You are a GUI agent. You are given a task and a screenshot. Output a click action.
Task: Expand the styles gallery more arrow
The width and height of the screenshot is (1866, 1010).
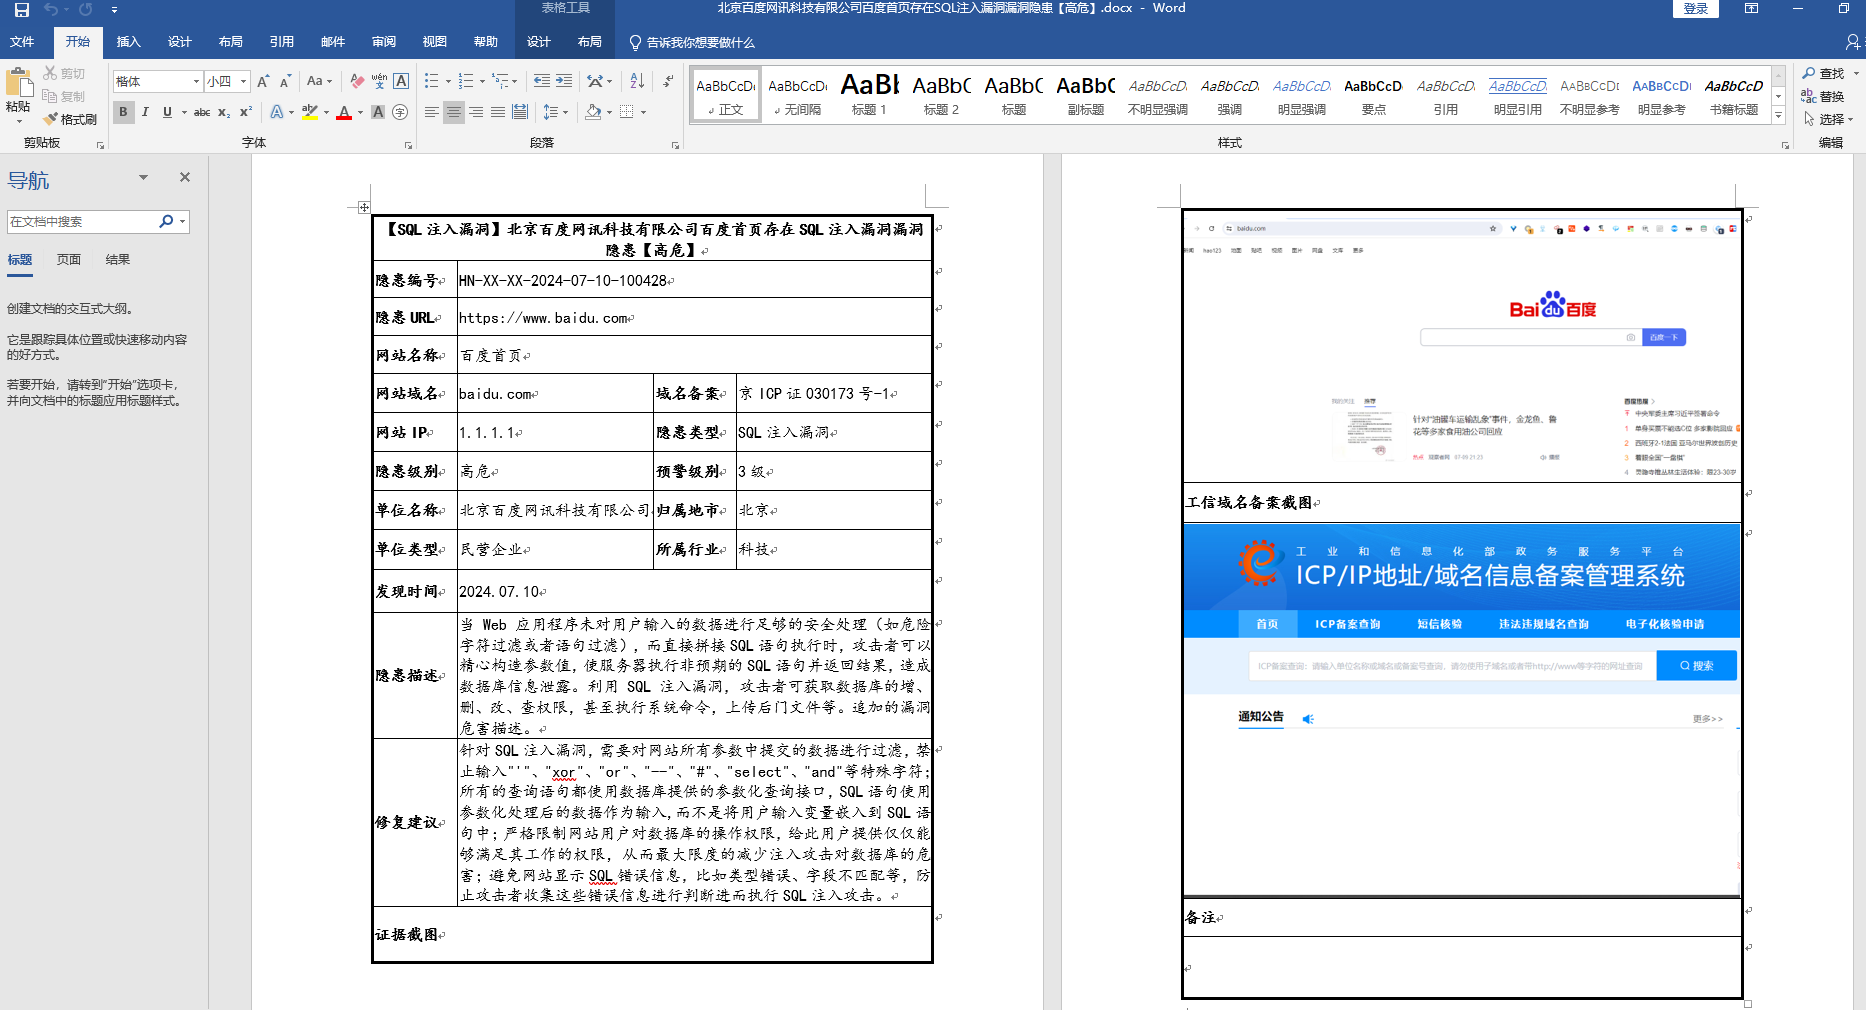[x=1778, y=116]
